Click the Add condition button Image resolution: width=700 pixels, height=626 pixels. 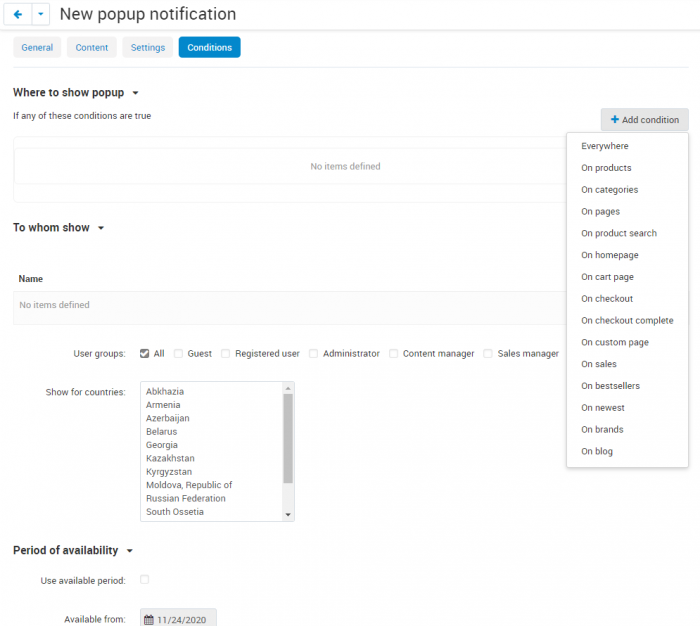[x=644, y=120]
